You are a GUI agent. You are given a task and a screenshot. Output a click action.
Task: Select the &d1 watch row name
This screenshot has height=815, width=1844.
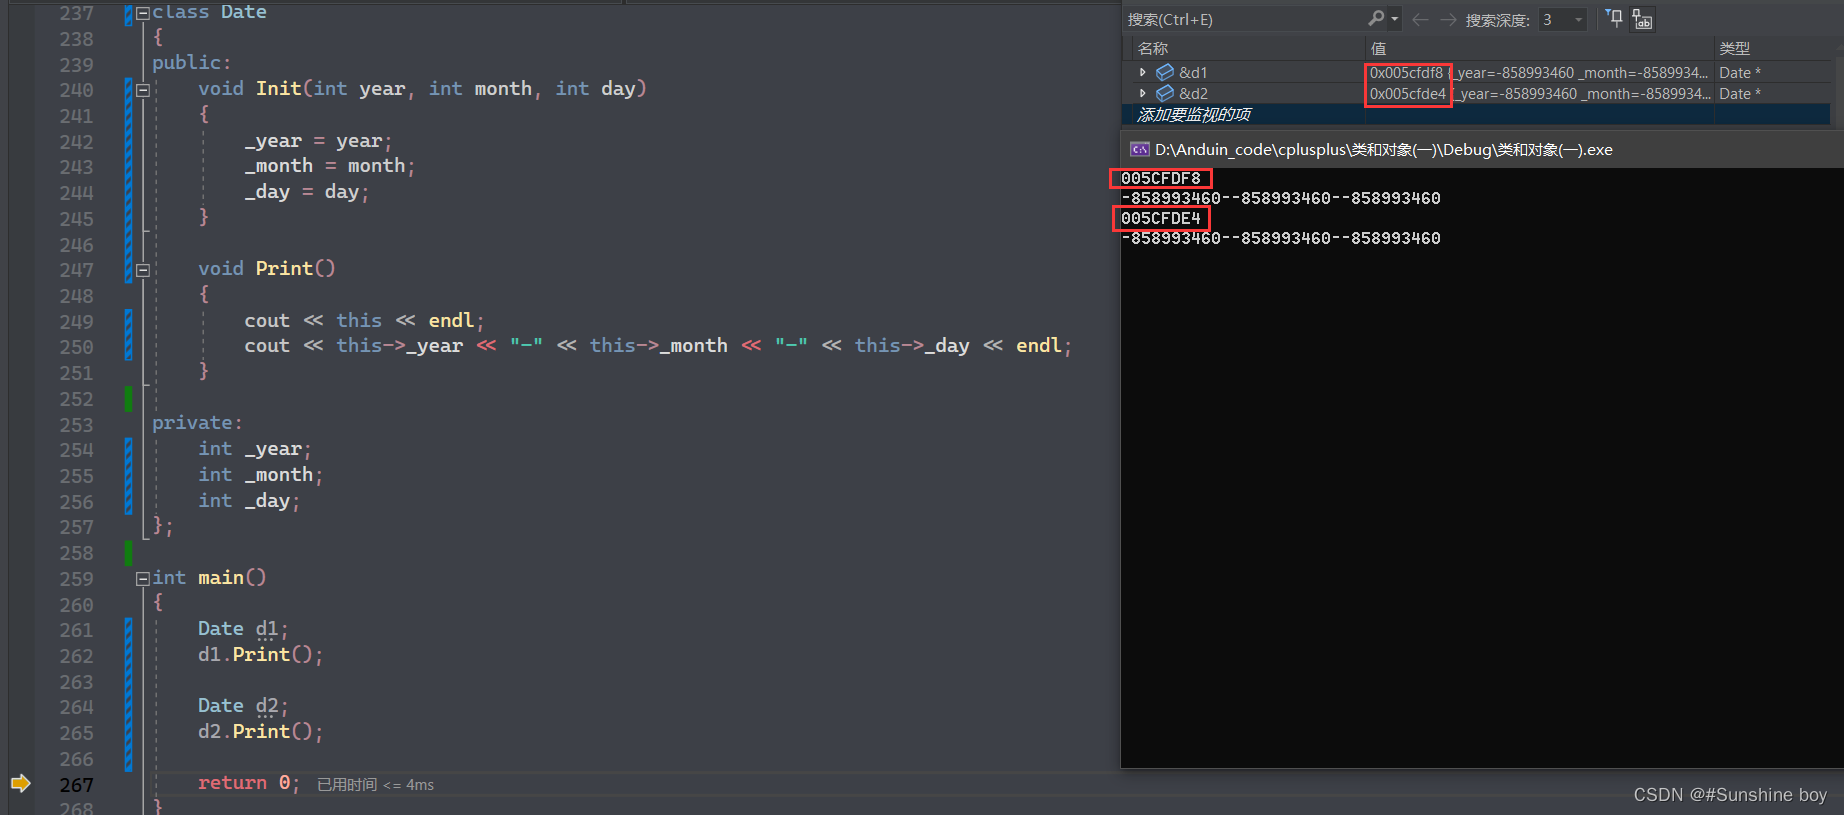point(1193,72)
